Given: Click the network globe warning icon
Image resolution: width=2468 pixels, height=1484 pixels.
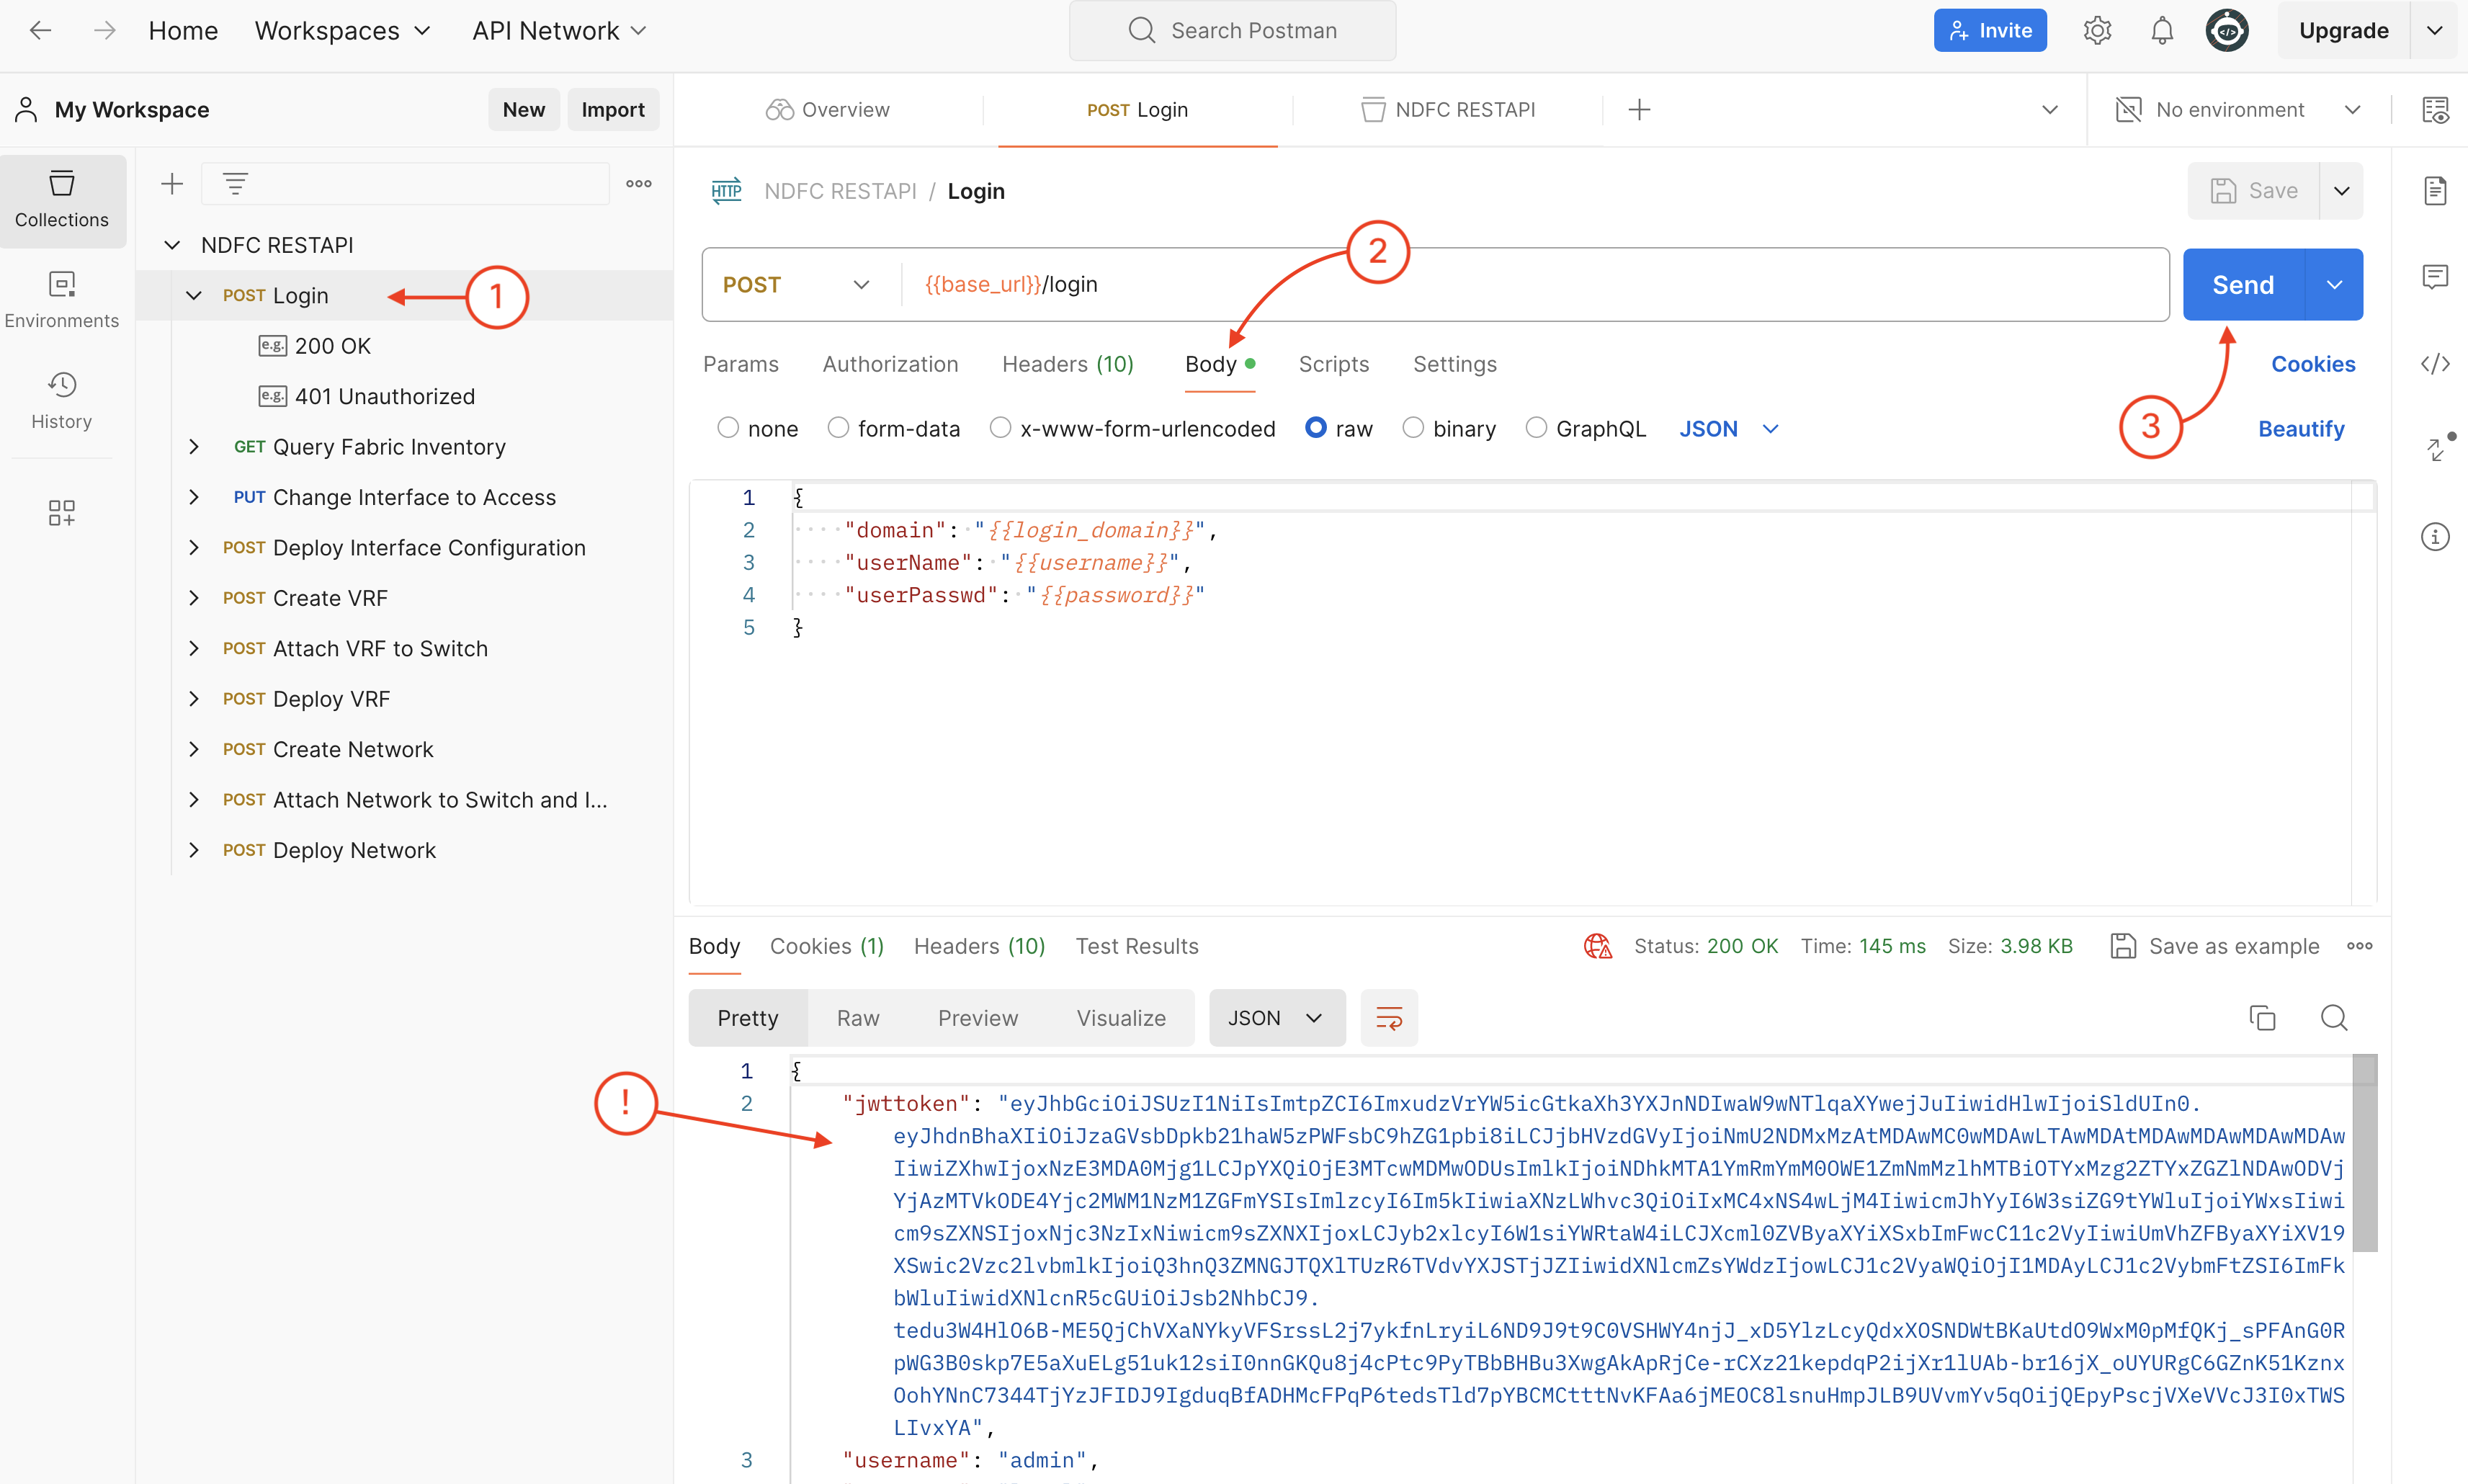Looking at the screenshot, I should pos(1598,946).
